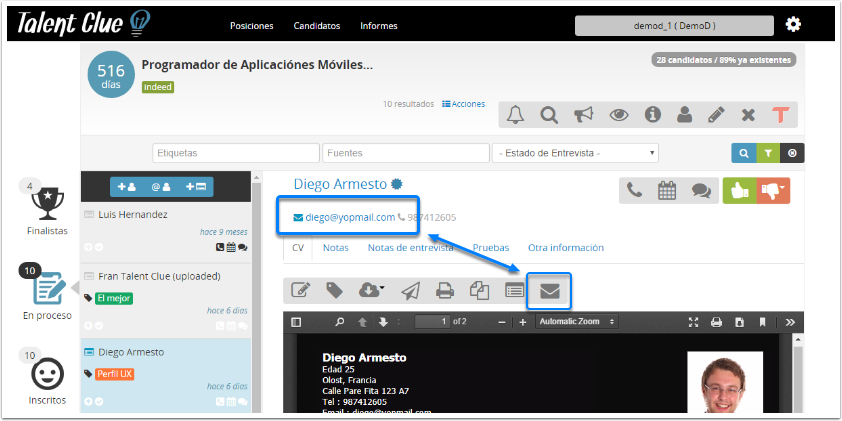Open the Automatic Zoom dropdown

tap(577, 322)
